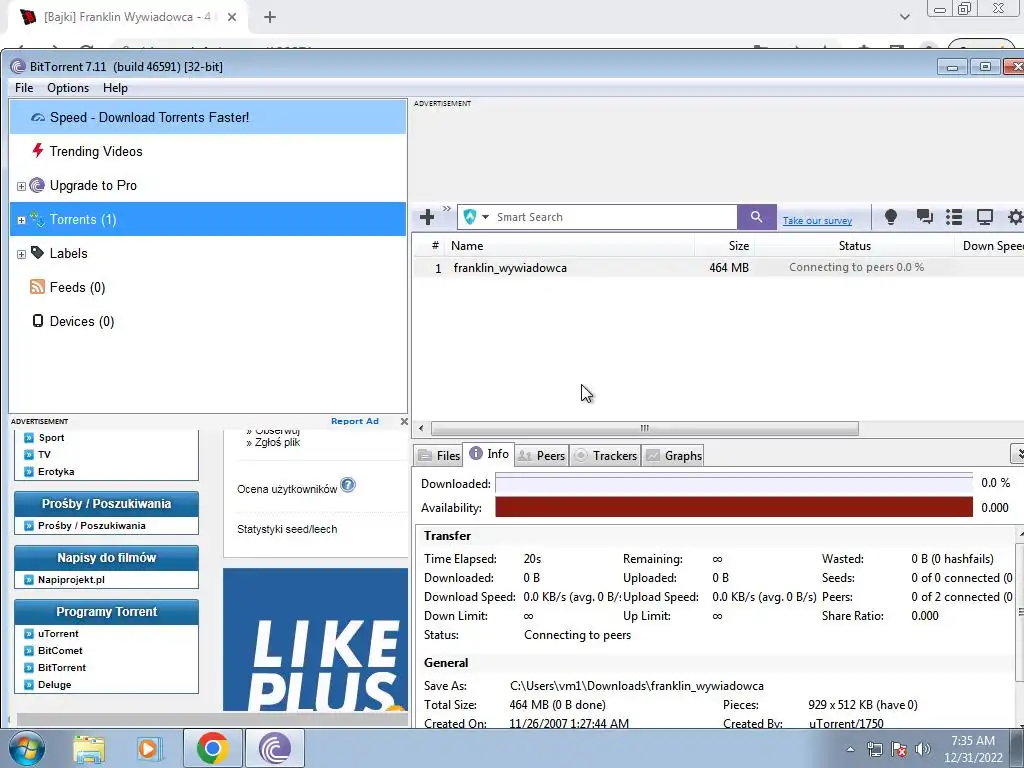Show hidden tray icons arrow
The height and width of the screenshot is (768, 1024).
[x=850, y=749]
